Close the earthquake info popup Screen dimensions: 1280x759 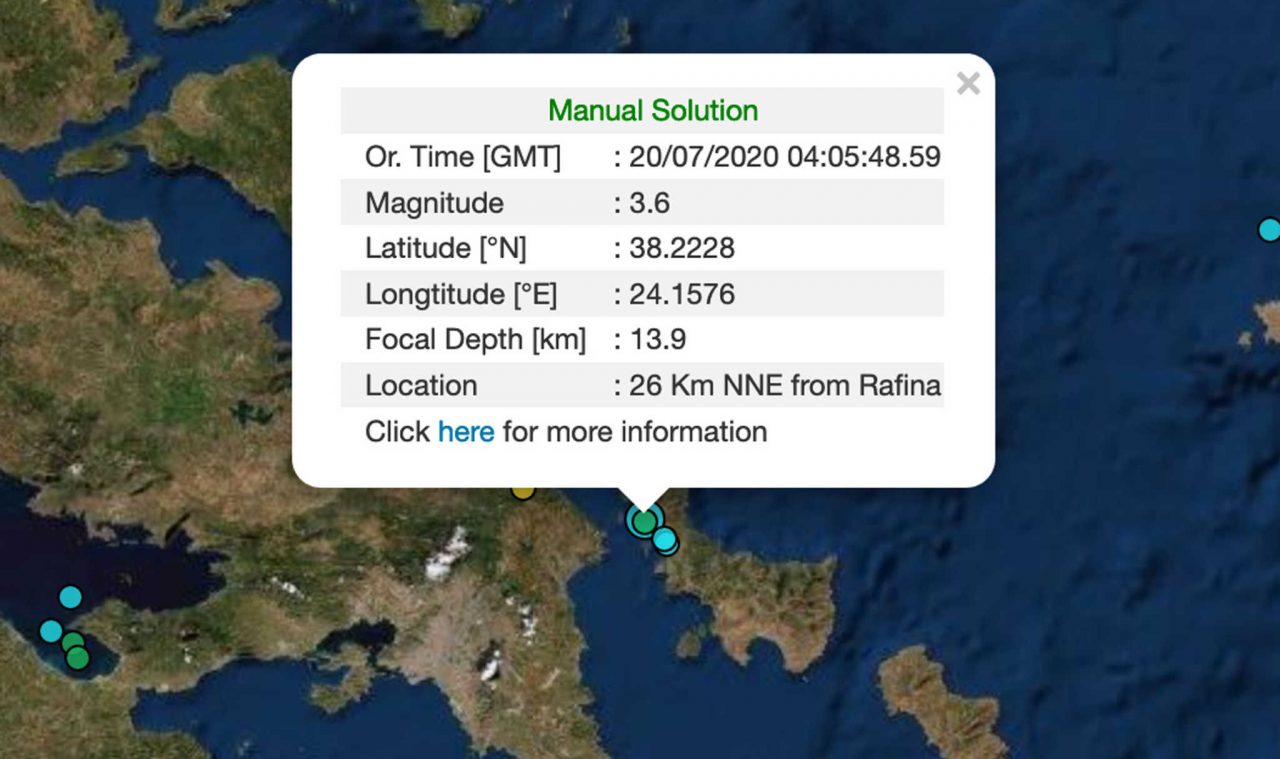click(968, 84)
